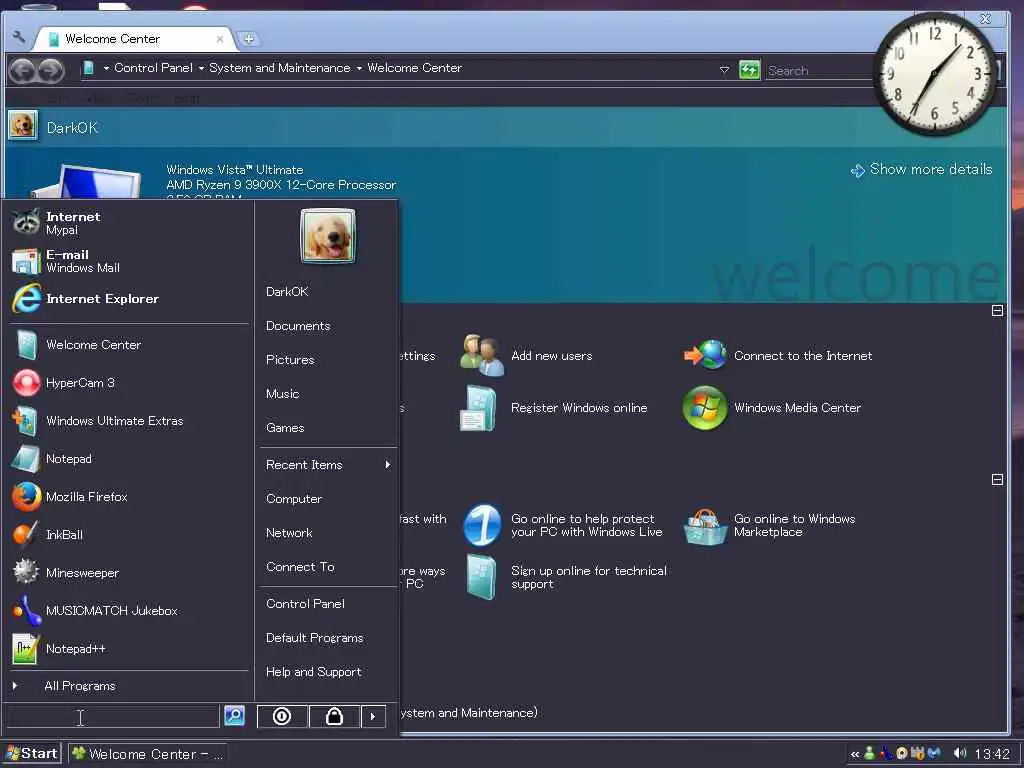This screenshot has height=768, width=1024.
Task: Launch Notepad from the Start menu
Action: click(52, 458)
